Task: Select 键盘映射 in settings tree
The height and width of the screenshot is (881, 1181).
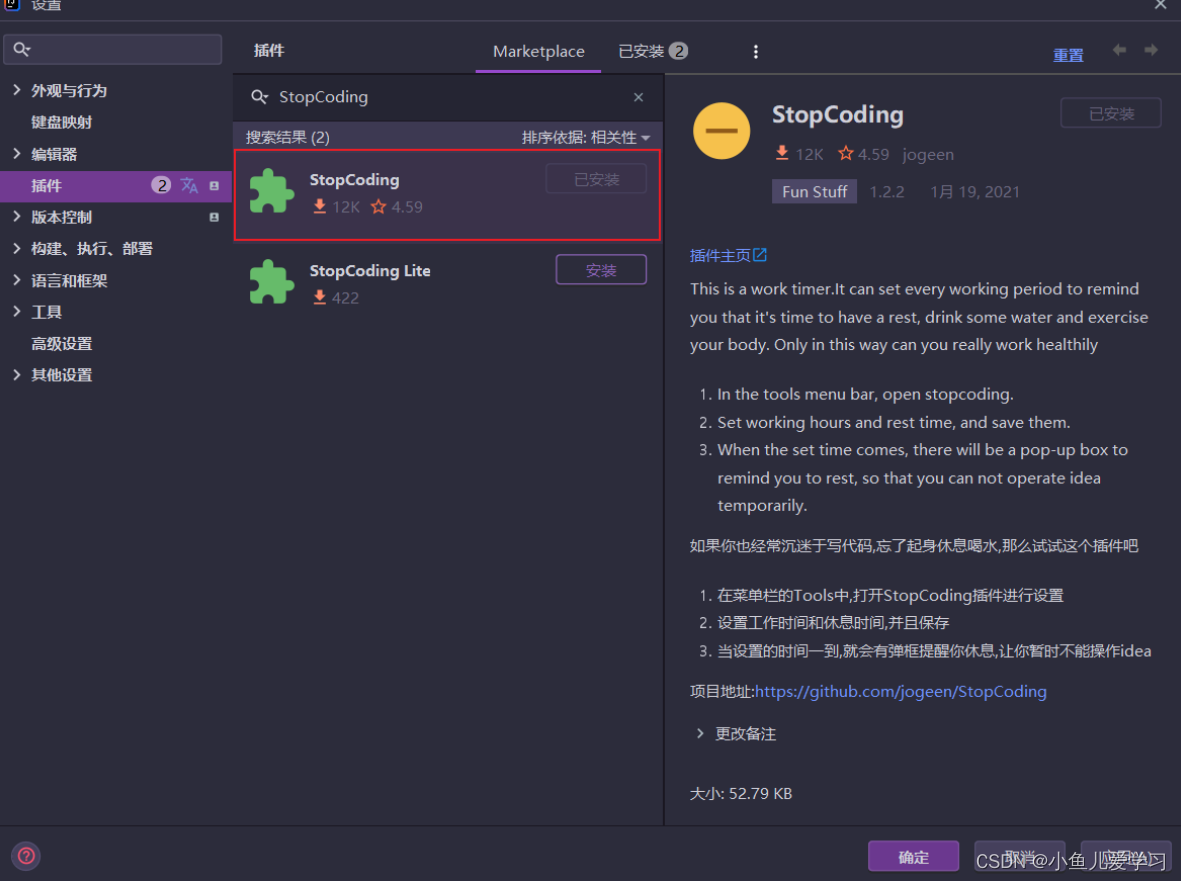Action: (61, 122)
